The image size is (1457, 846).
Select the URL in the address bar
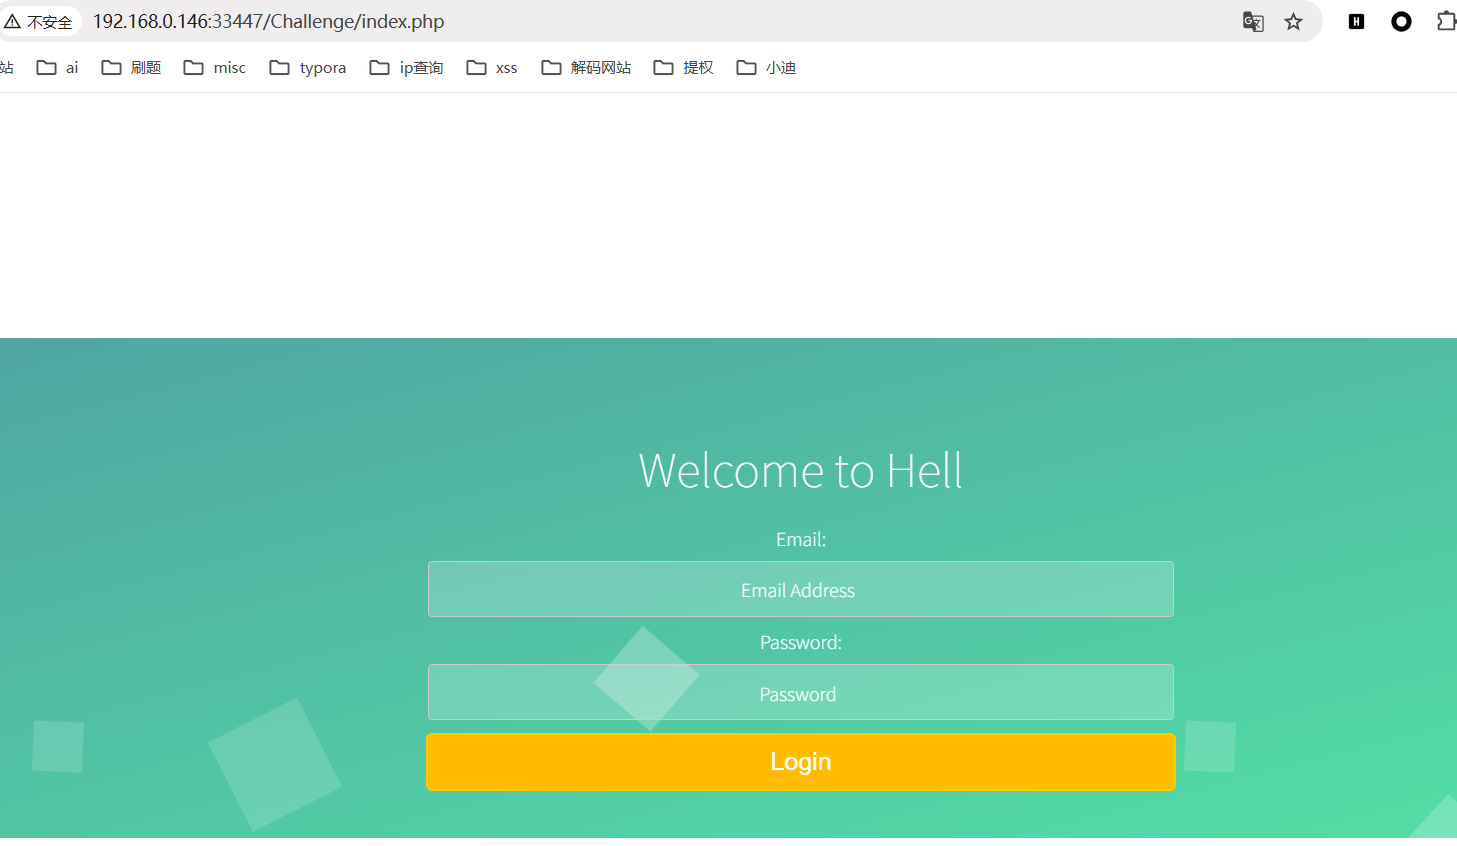[268, 21]
